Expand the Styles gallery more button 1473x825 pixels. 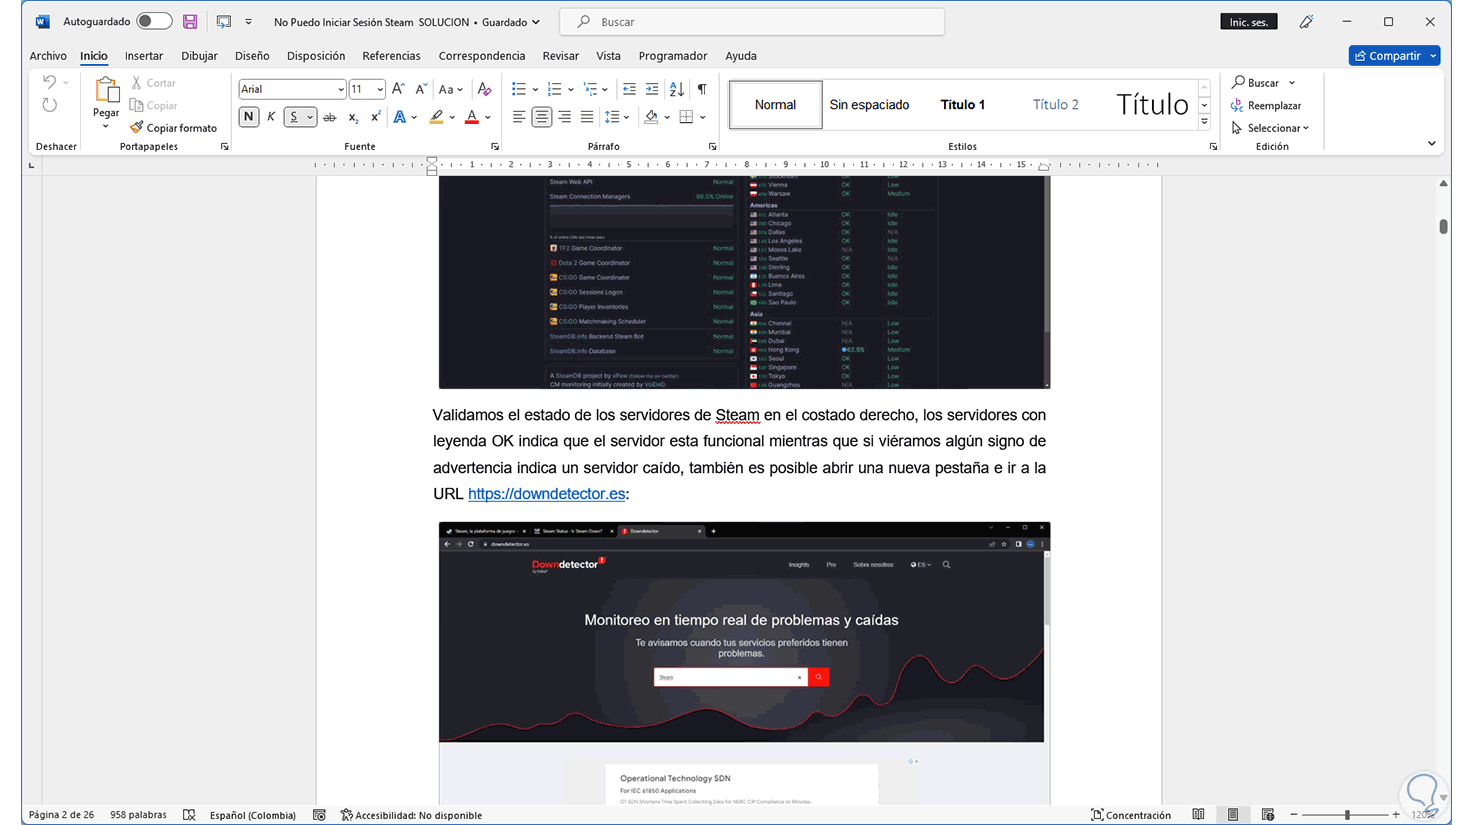point(1205,122)
